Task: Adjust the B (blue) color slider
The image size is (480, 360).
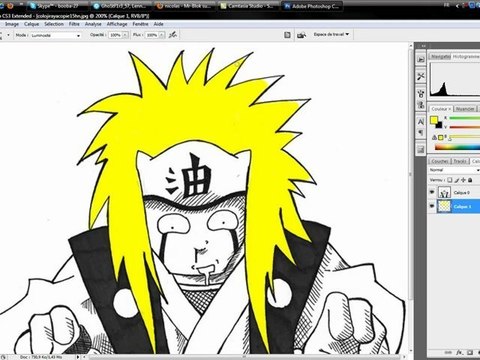Action: point(465,137)
